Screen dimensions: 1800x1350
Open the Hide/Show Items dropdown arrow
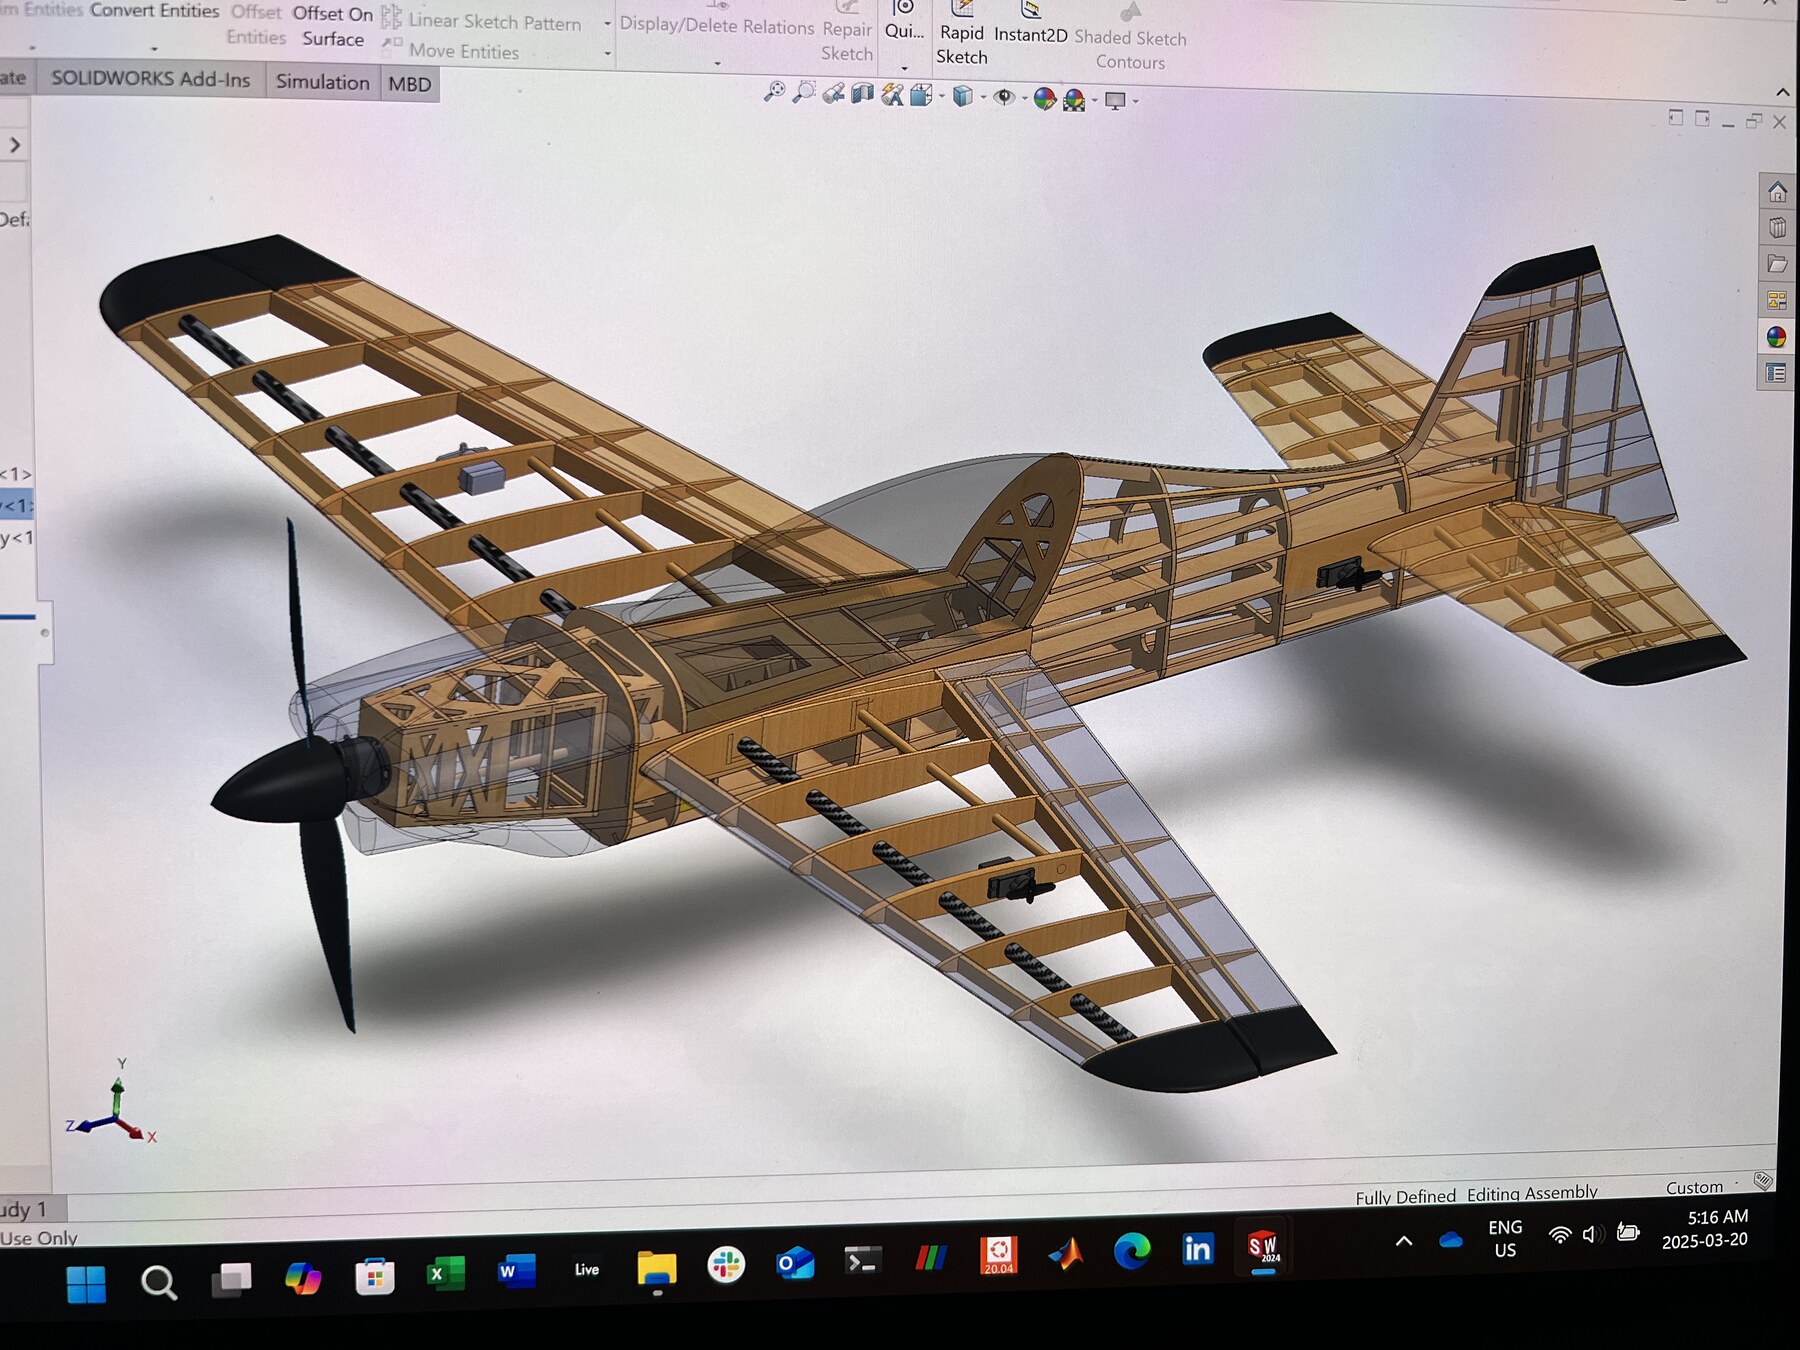tap(1024, 98)
